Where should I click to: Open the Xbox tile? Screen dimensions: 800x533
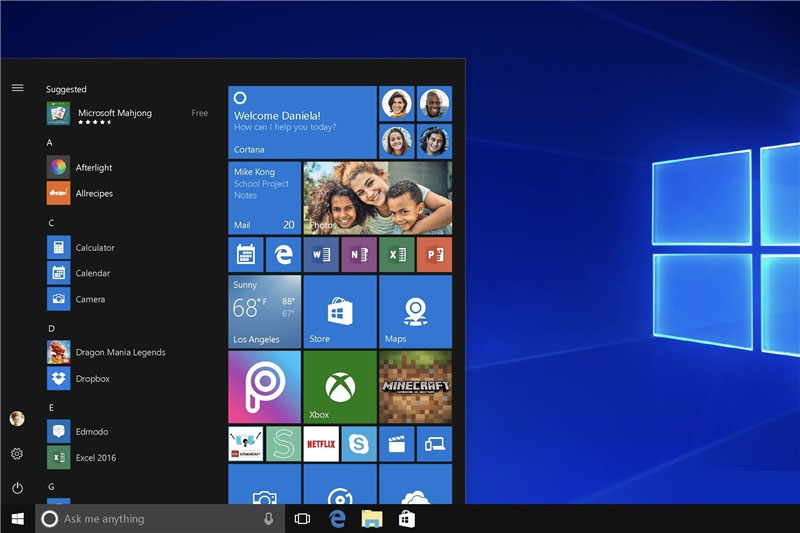click(340, 386)
